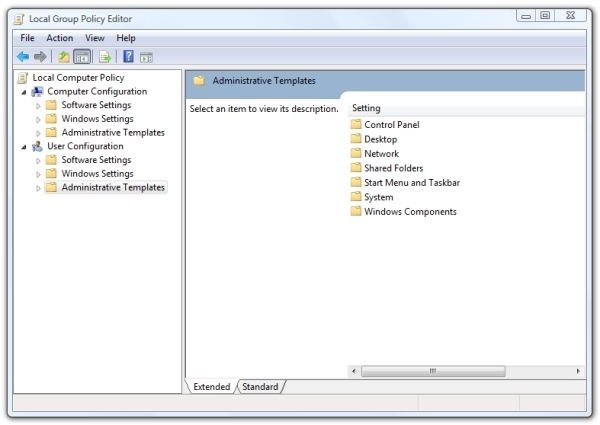Screen dimensions: 600x425
Task: Expand Windows Settings under Computer Configuration
Action: (x=38, y=119)
